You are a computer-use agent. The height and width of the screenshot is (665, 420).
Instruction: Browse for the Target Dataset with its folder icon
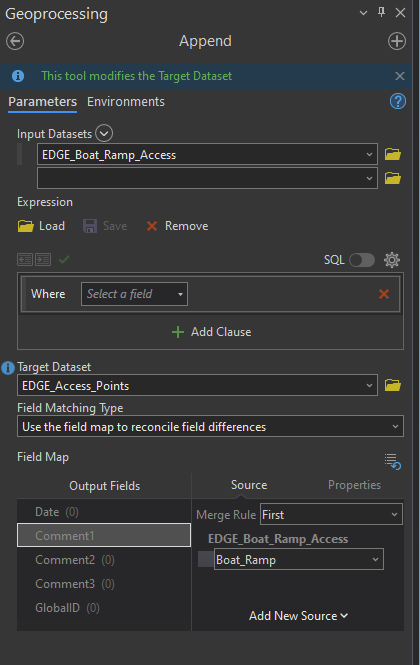(x=393, y=385)
